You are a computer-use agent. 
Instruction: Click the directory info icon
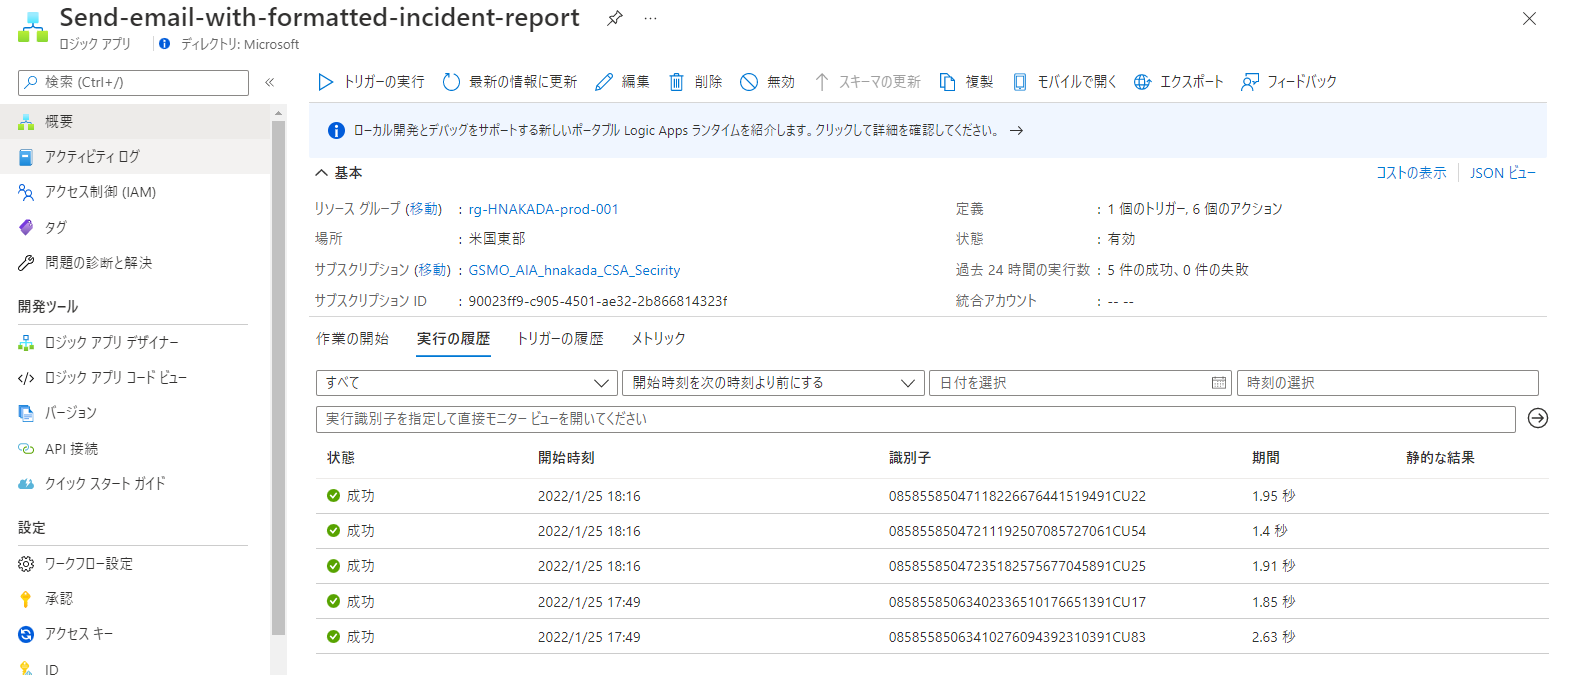(165, 44)
